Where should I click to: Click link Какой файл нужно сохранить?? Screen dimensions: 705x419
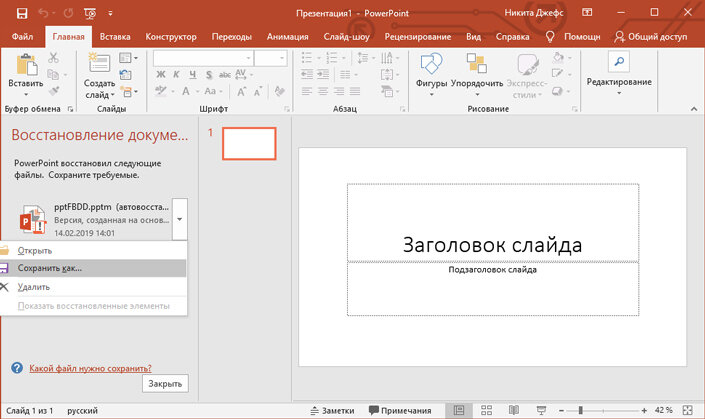click(90, 368)
